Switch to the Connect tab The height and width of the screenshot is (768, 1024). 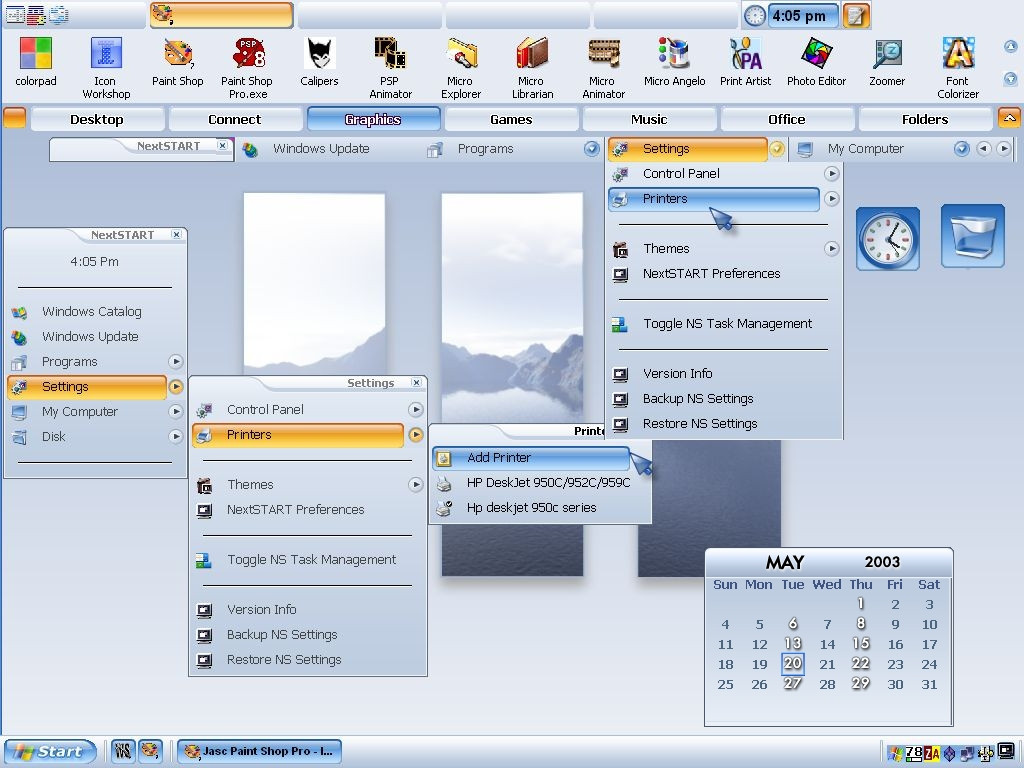click(x=235, y=120)
